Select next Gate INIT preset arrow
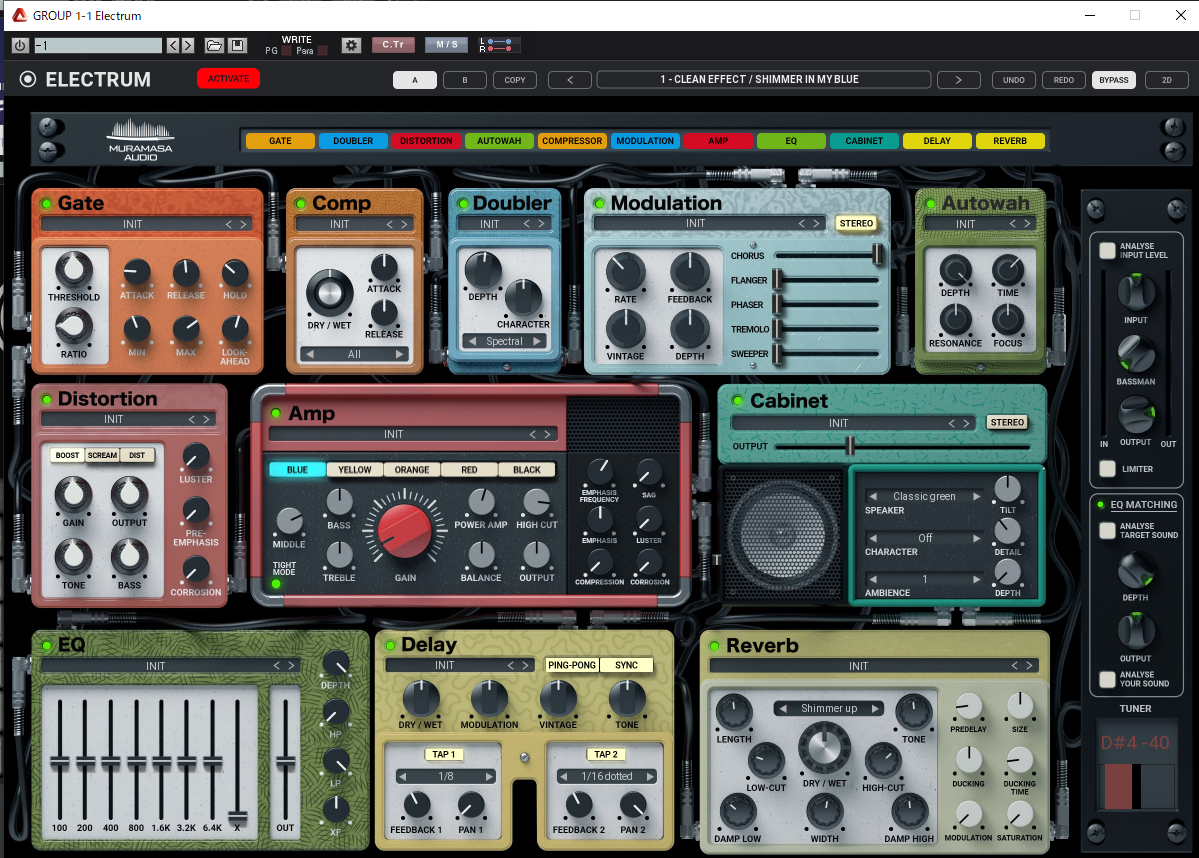The image size is (1199, 858). (244, 224)
